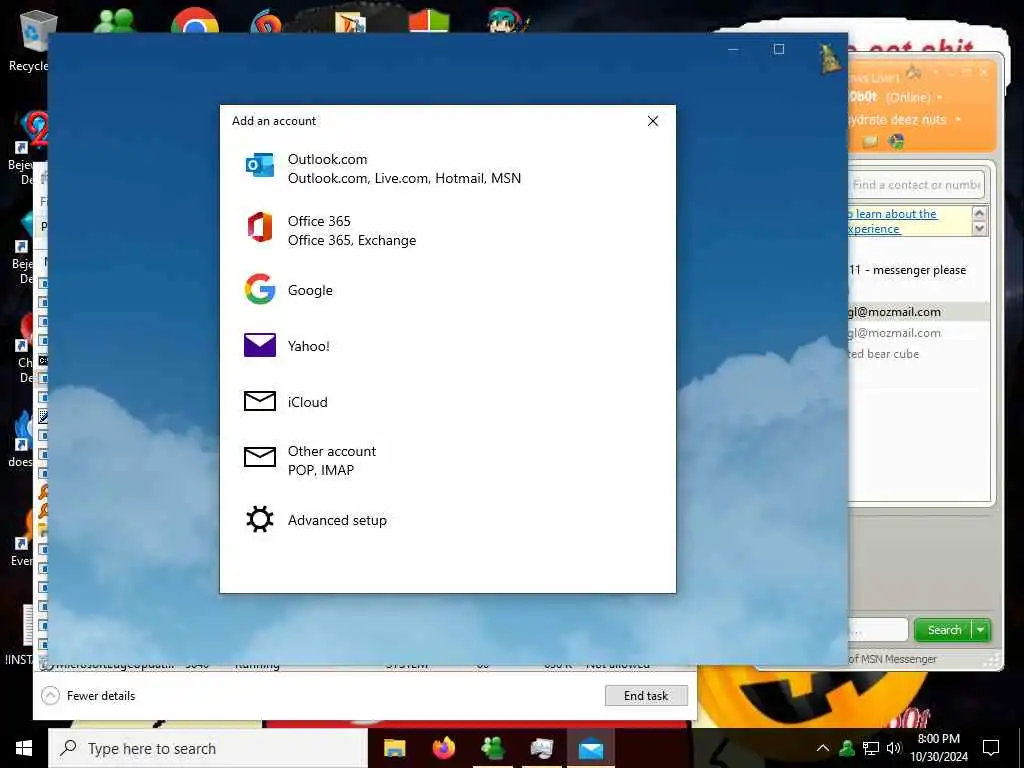The width and height of the screenshot is (1024, 768).
Task: Click the '11 - messenger please' group
Action: tap(908, 270)
